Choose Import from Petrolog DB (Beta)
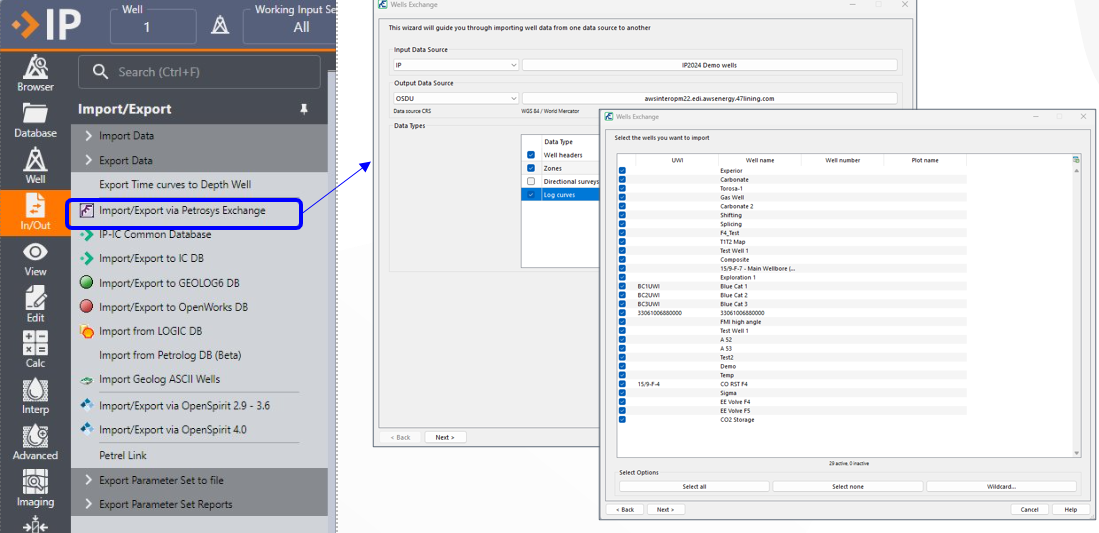Image resolution: width=1099 pixels, height=533 pixels. [x=170, y=356]
